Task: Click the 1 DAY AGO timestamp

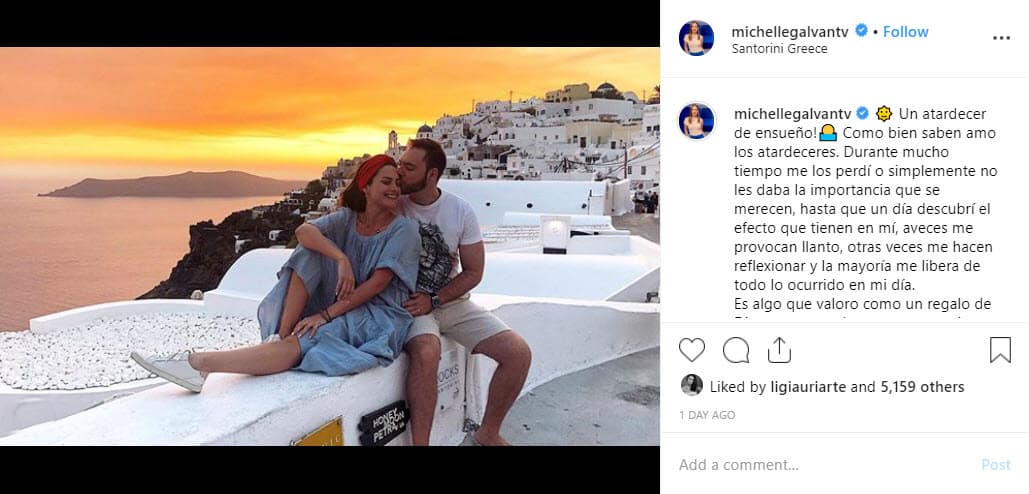Action: (x=707, y=415)
